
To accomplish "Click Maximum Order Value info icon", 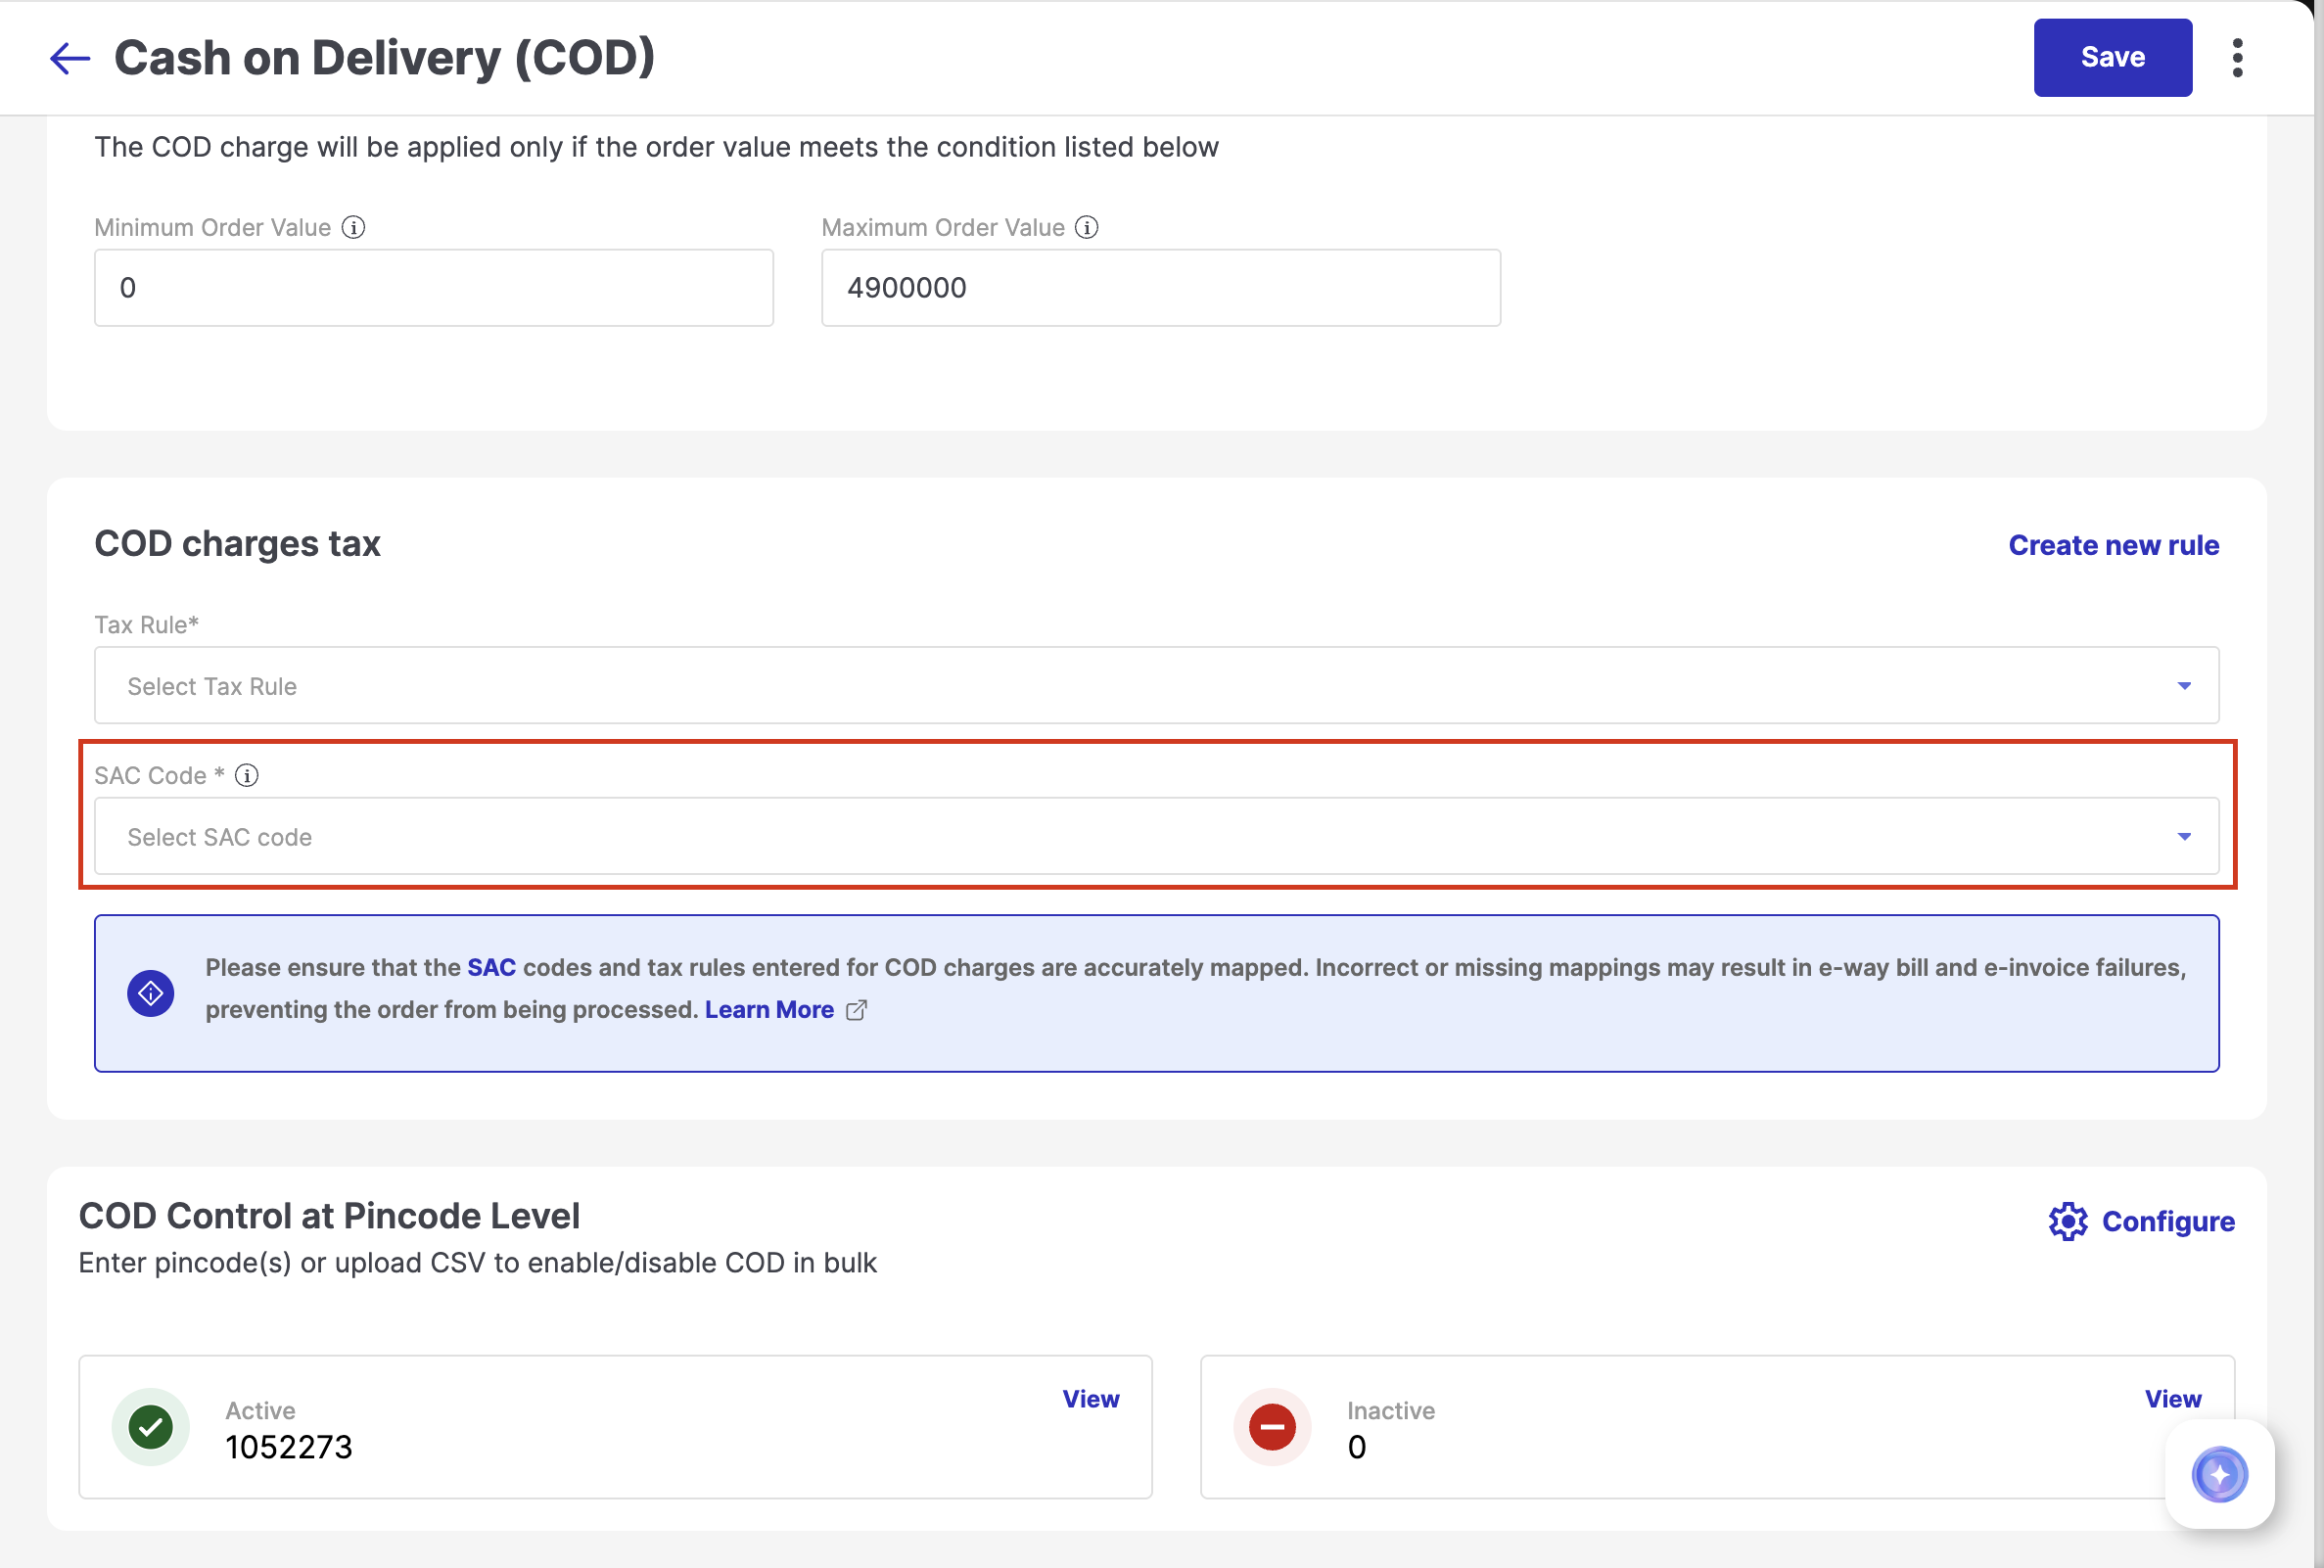I will coord(1087,227).
